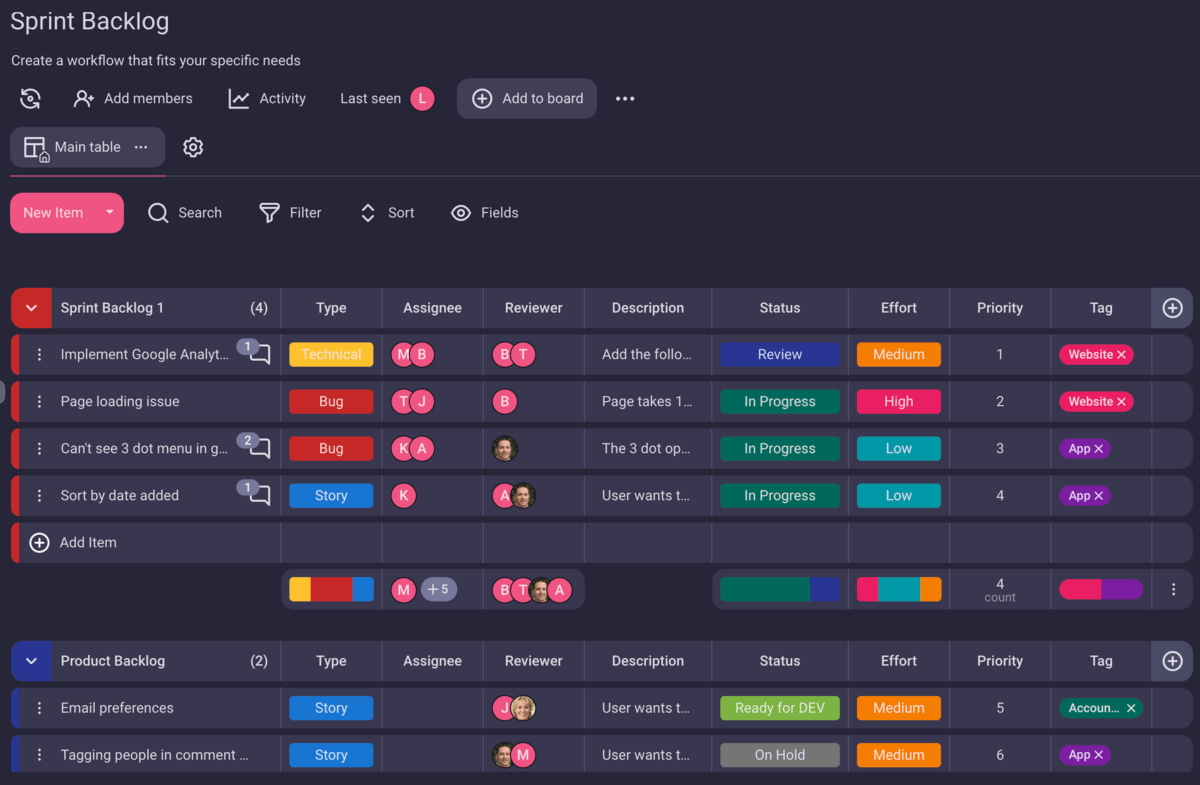1200x785 pixels.
Task: Collapse the Product Backlog group
Action: 31,661
